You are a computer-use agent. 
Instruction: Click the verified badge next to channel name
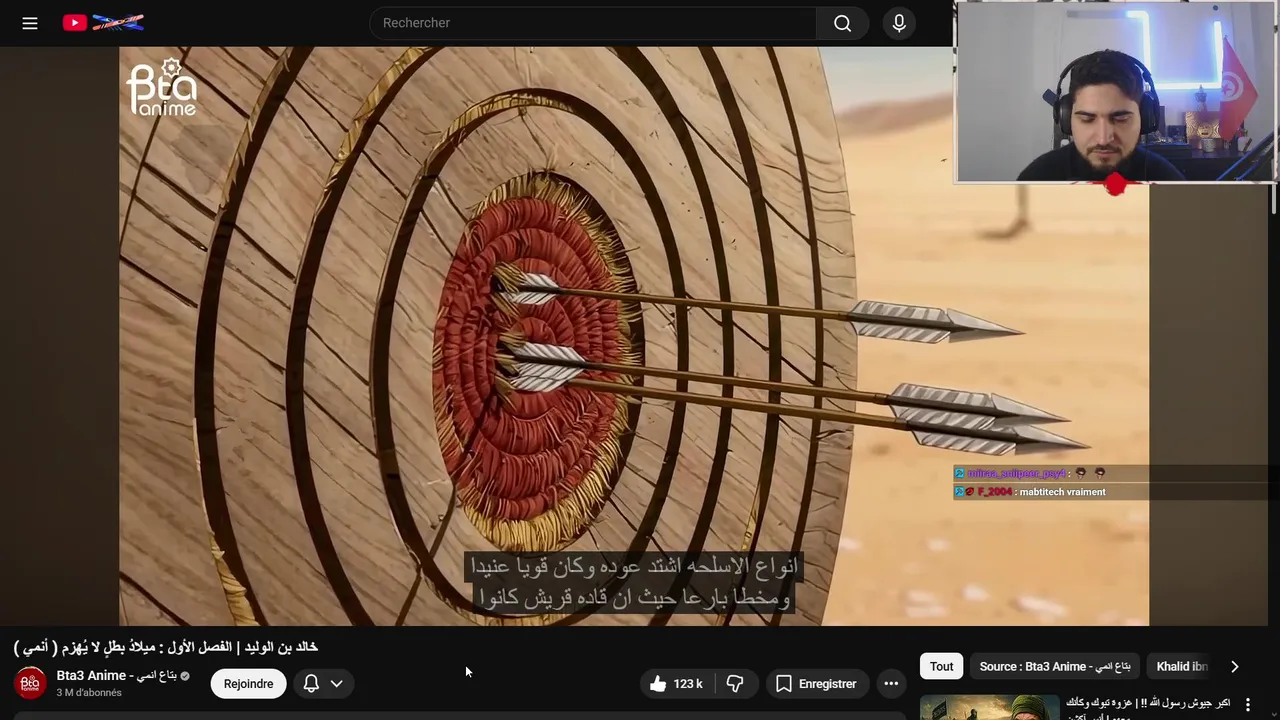(185, 676)
